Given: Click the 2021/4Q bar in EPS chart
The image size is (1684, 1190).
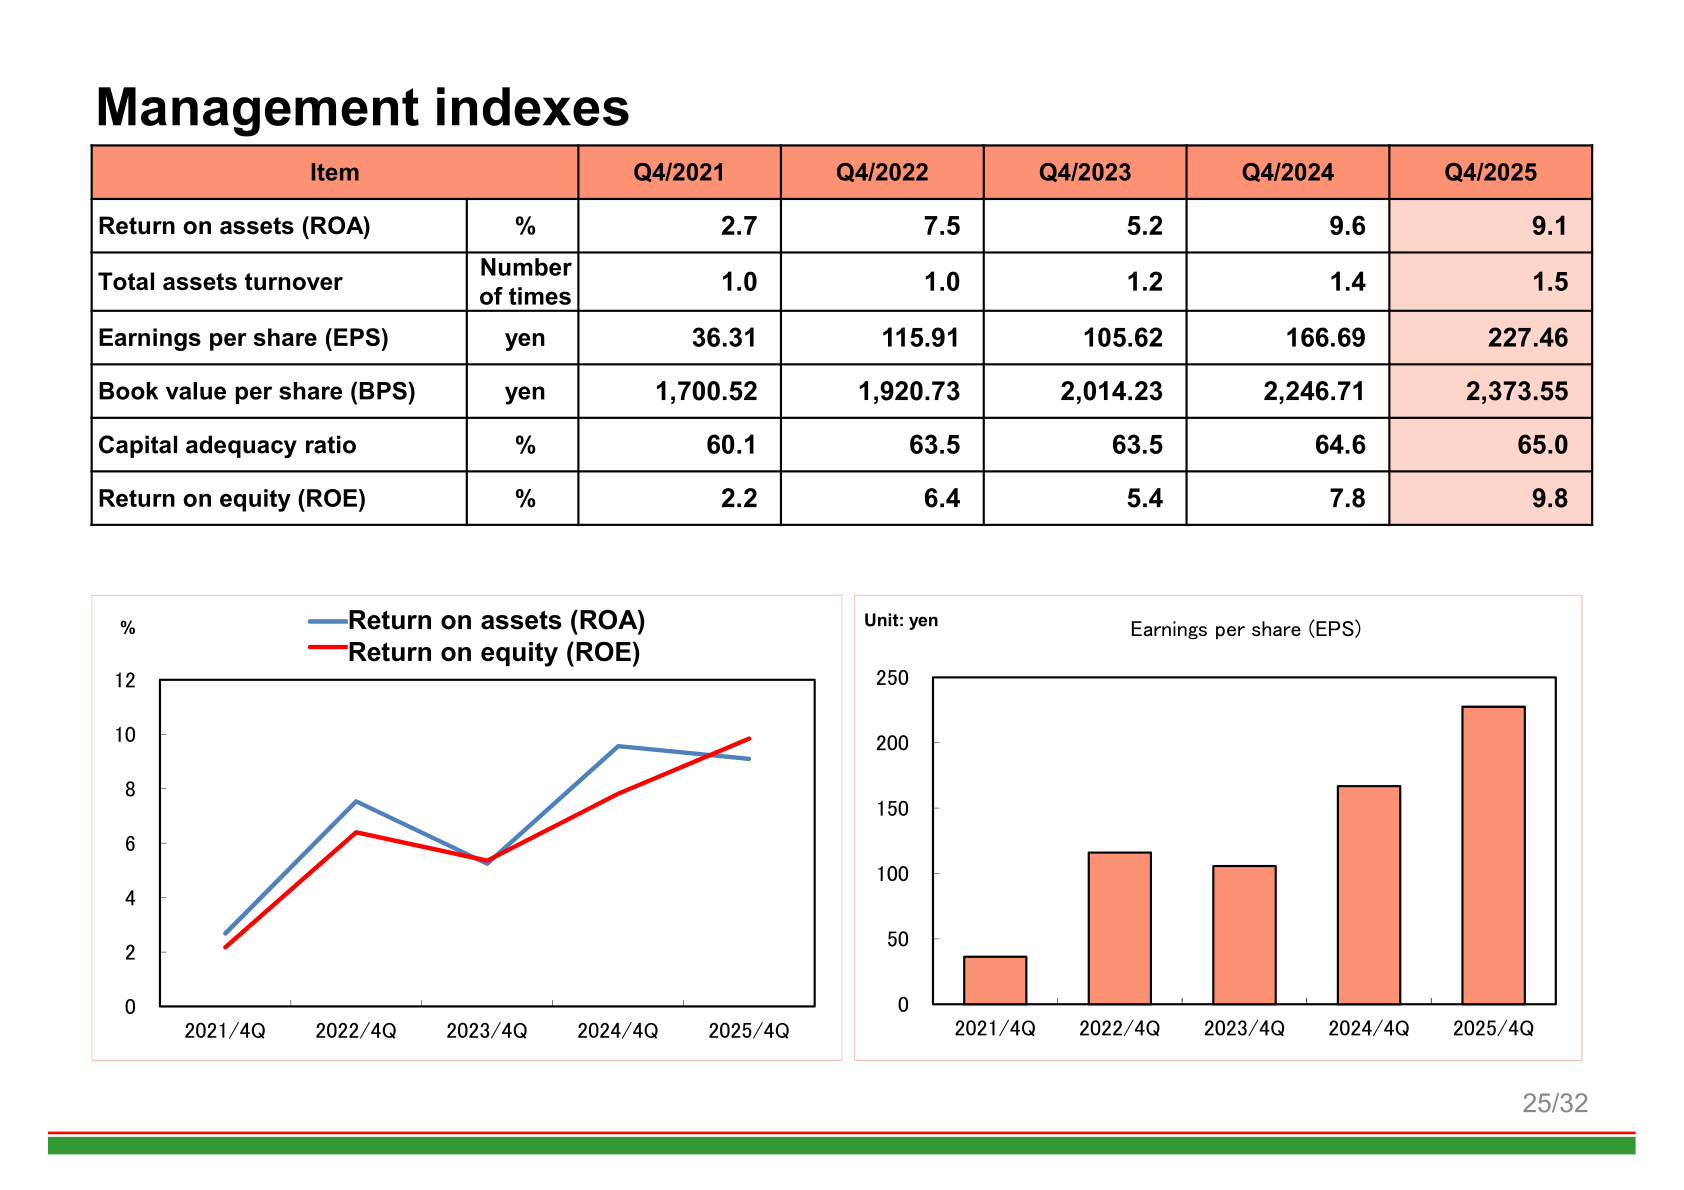Looking at the screenshot, I should click(995, 980).
